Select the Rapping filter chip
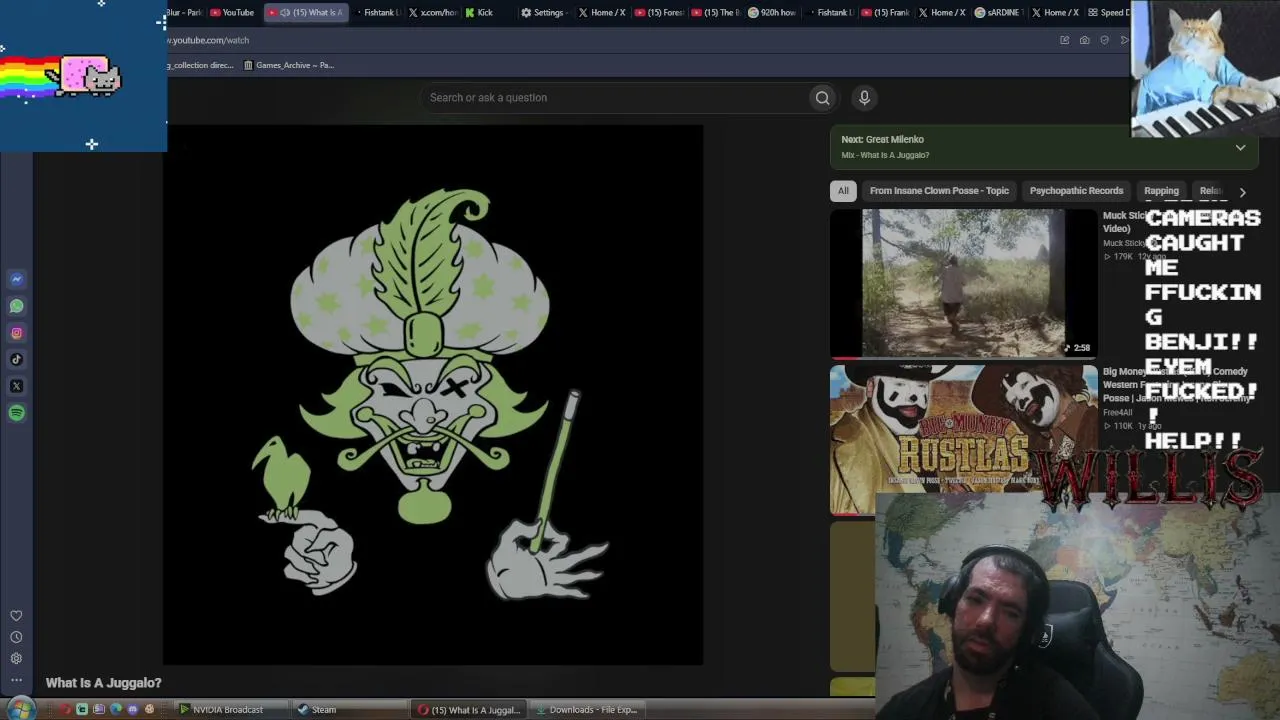1280x720 pixels. [x=1161, y=191]
